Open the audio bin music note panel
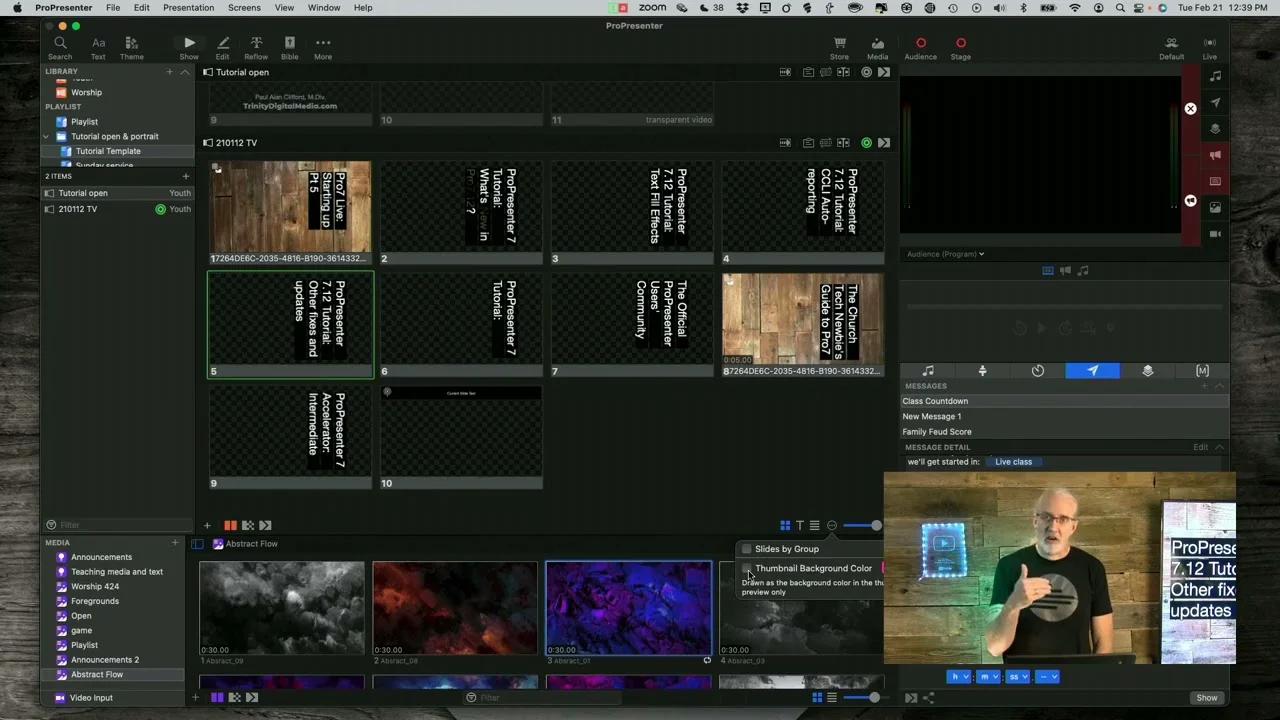This screenshot has height=720, width=1280. coord(927,371)
